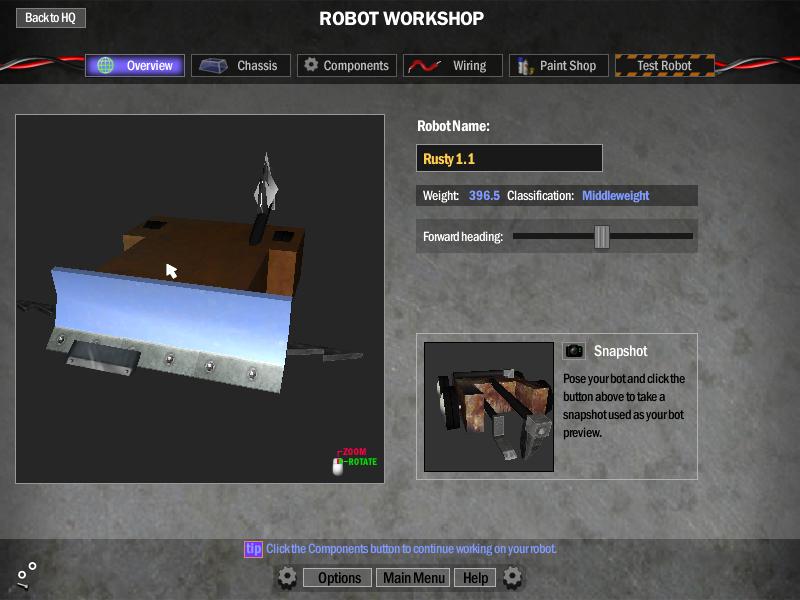Screen dimensions: 800x600
Task: Take a snapshot with camera icon
Action: (x=574, y=351)
